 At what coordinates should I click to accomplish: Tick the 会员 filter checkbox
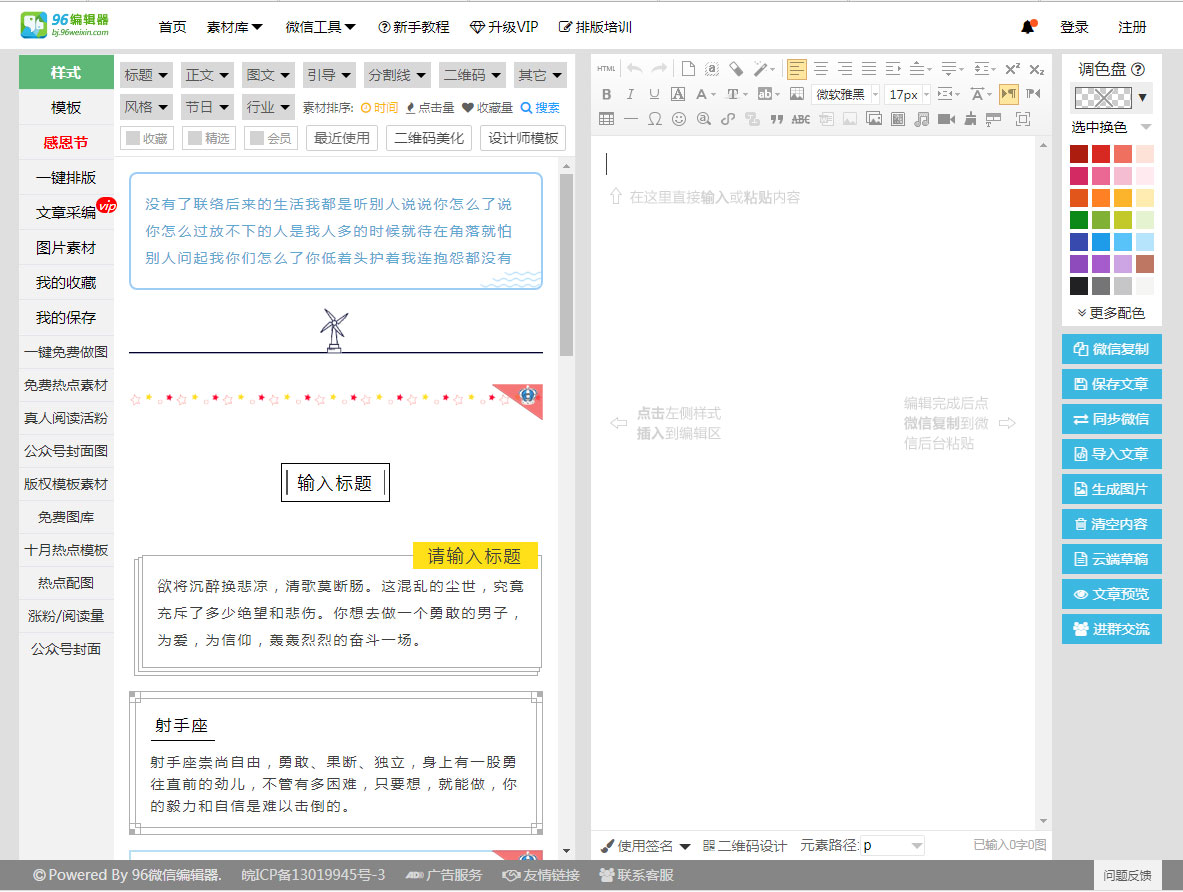tap(269, 138)
